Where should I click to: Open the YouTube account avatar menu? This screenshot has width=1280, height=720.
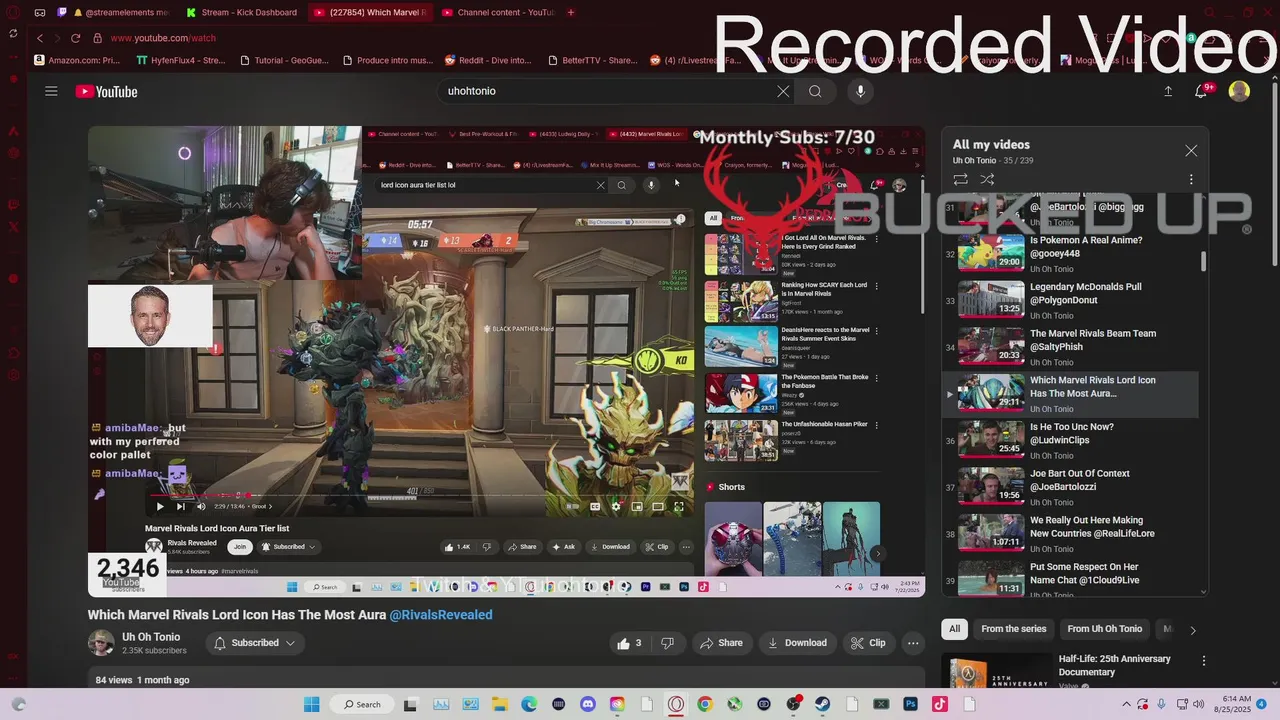(1239, 91)
